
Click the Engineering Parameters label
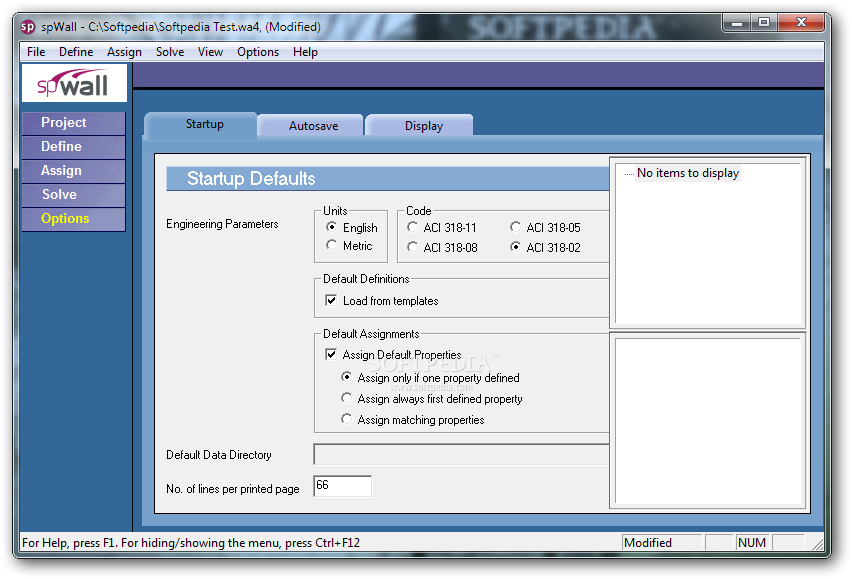coord(222,224)
